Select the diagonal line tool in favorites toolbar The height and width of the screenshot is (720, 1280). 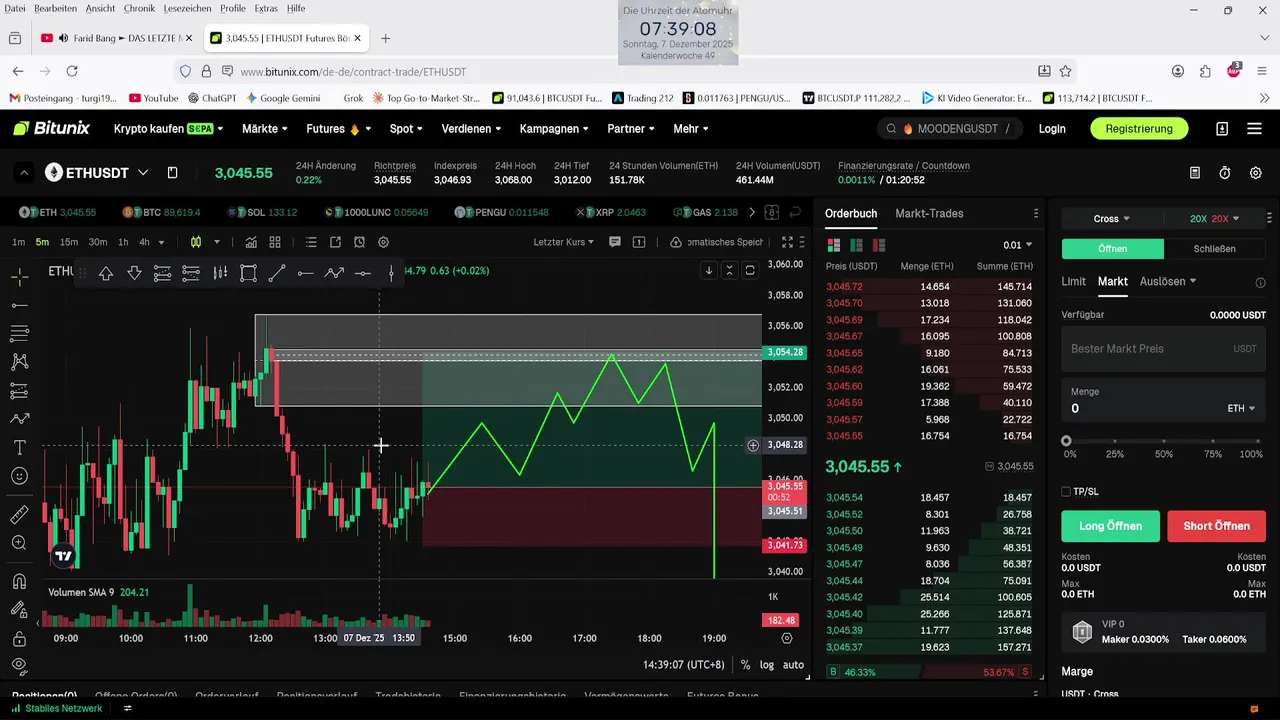tap(277, 273)
